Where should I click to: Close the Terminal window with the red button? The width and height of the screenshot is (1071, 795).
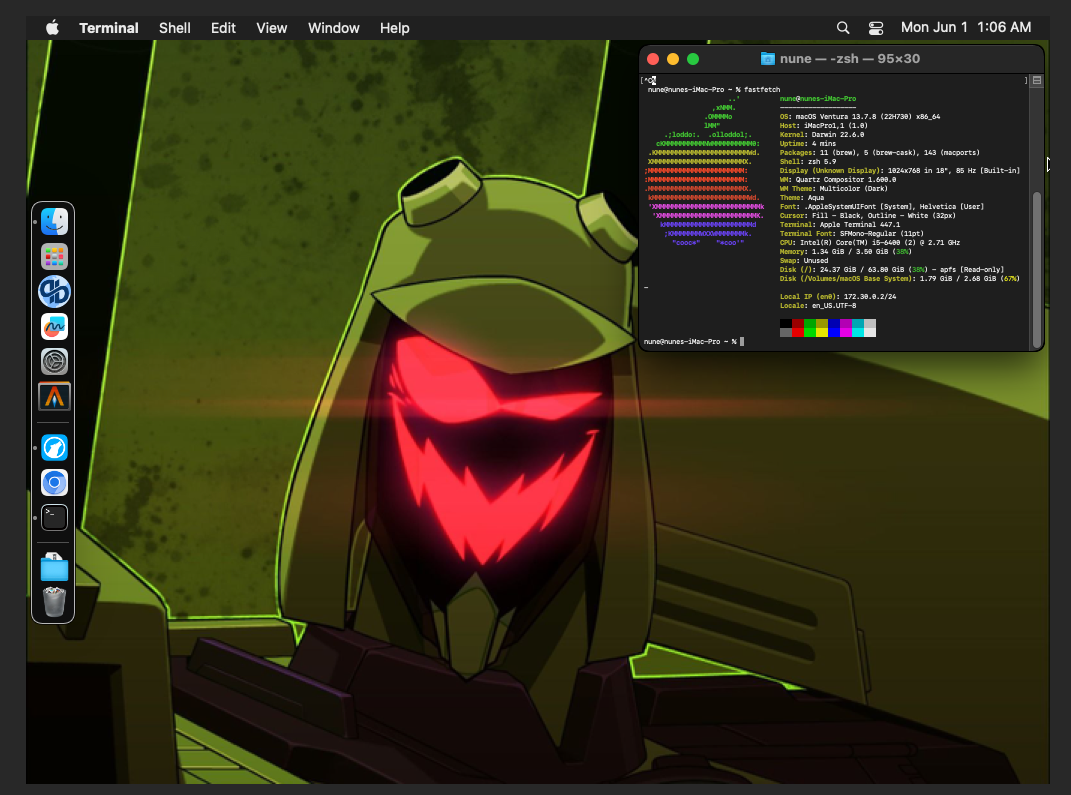(653, 59)
